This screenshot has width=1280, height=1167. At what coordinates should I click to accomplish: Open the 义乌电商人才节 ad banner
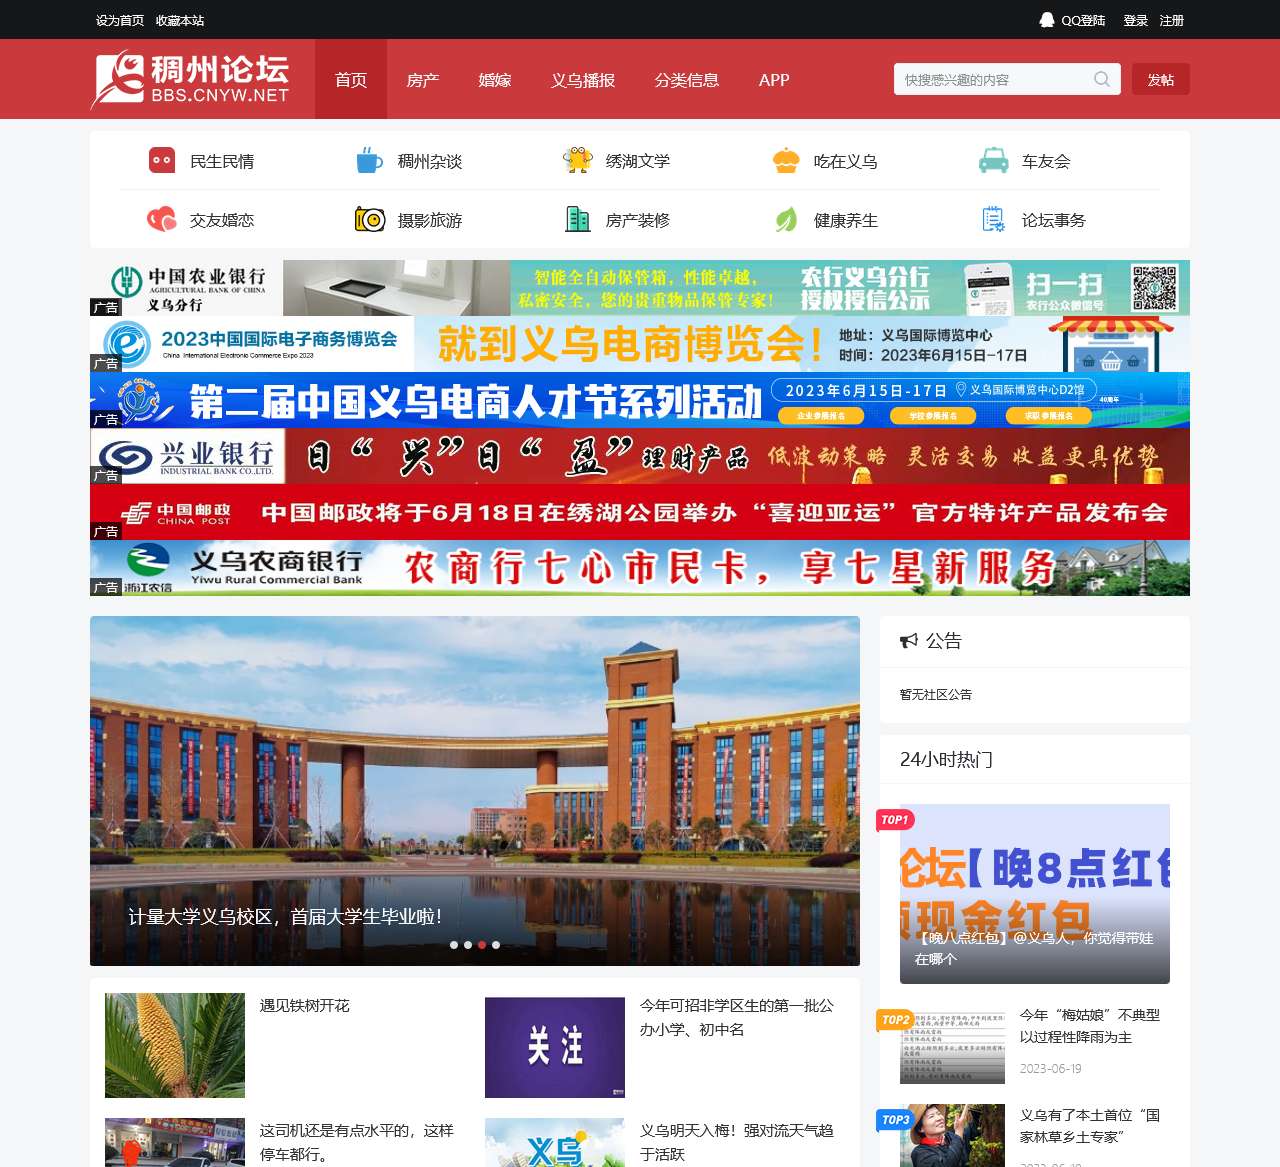640,400
